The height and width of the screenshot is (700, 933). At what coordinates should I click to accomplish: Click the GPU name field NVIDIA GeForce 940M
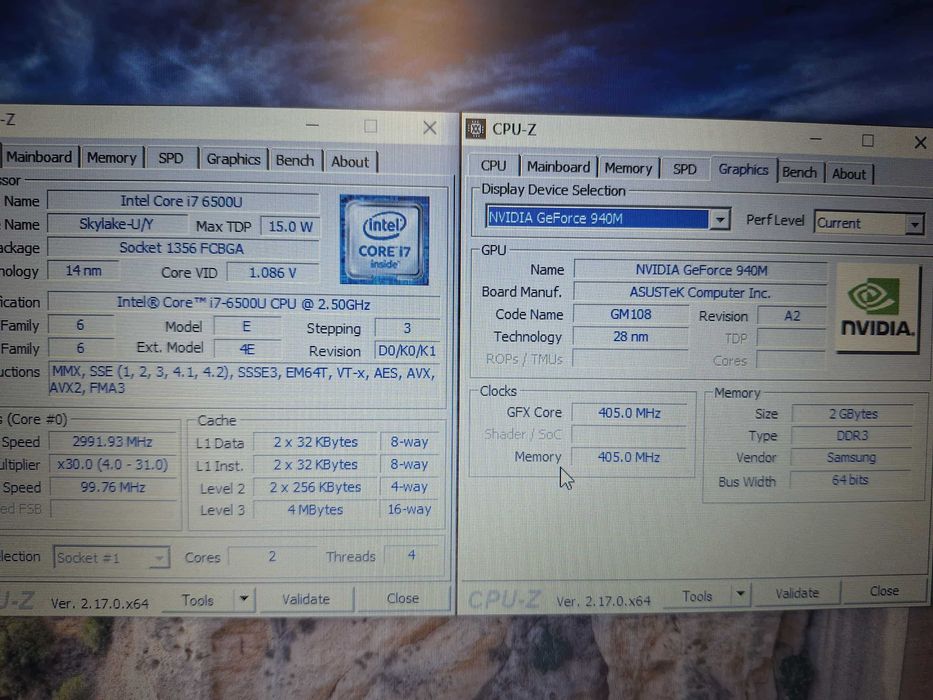click(701, 270)
